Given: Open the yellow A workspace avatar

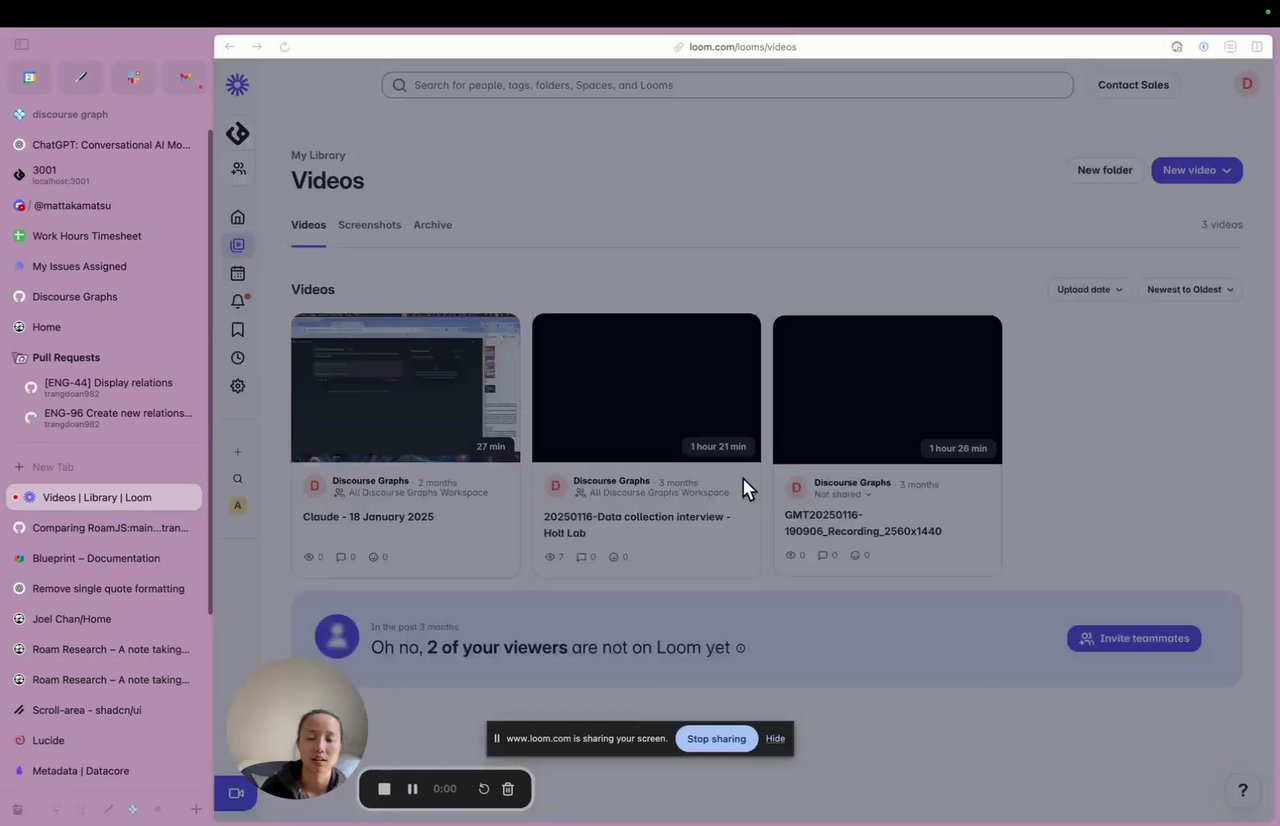Looking at the screenshot, I should 238,505.
